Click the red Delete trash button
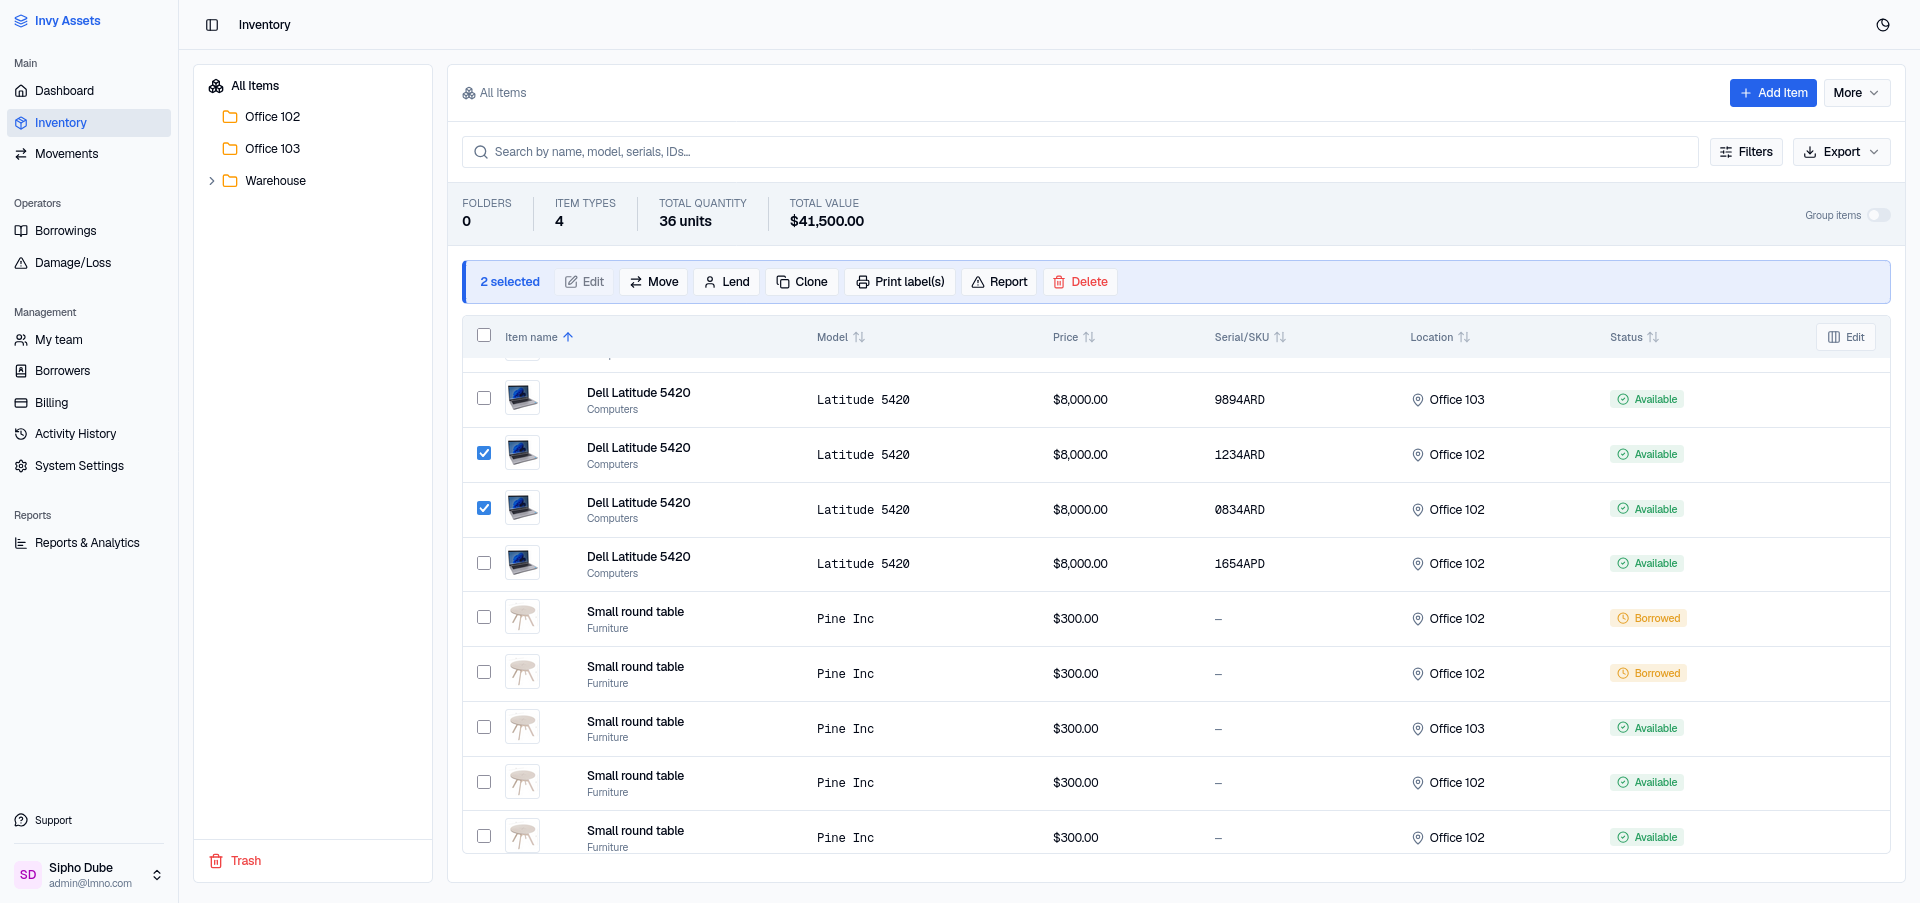The height and width of the screenshot is (903, 1920). coord(1080,282)
